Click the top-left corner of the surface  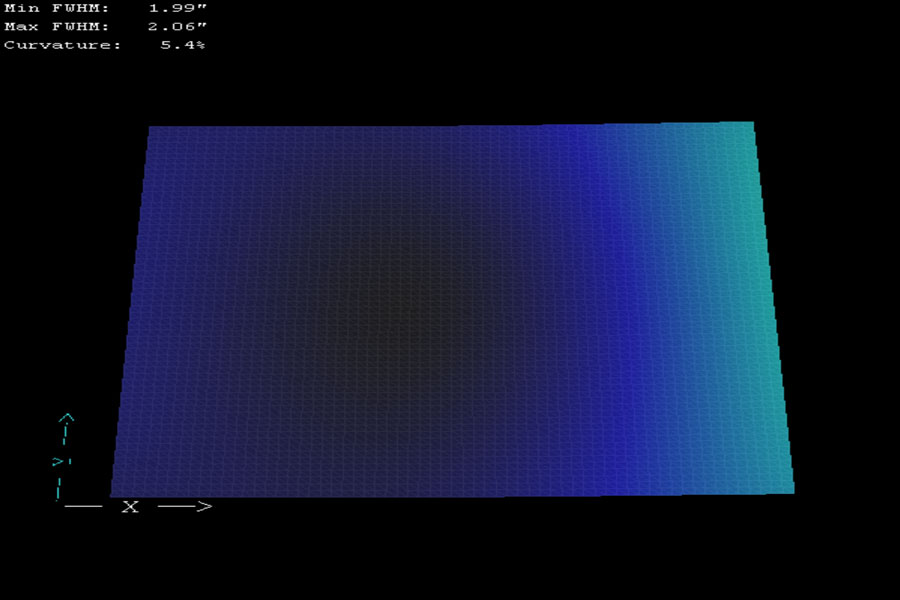151,129
